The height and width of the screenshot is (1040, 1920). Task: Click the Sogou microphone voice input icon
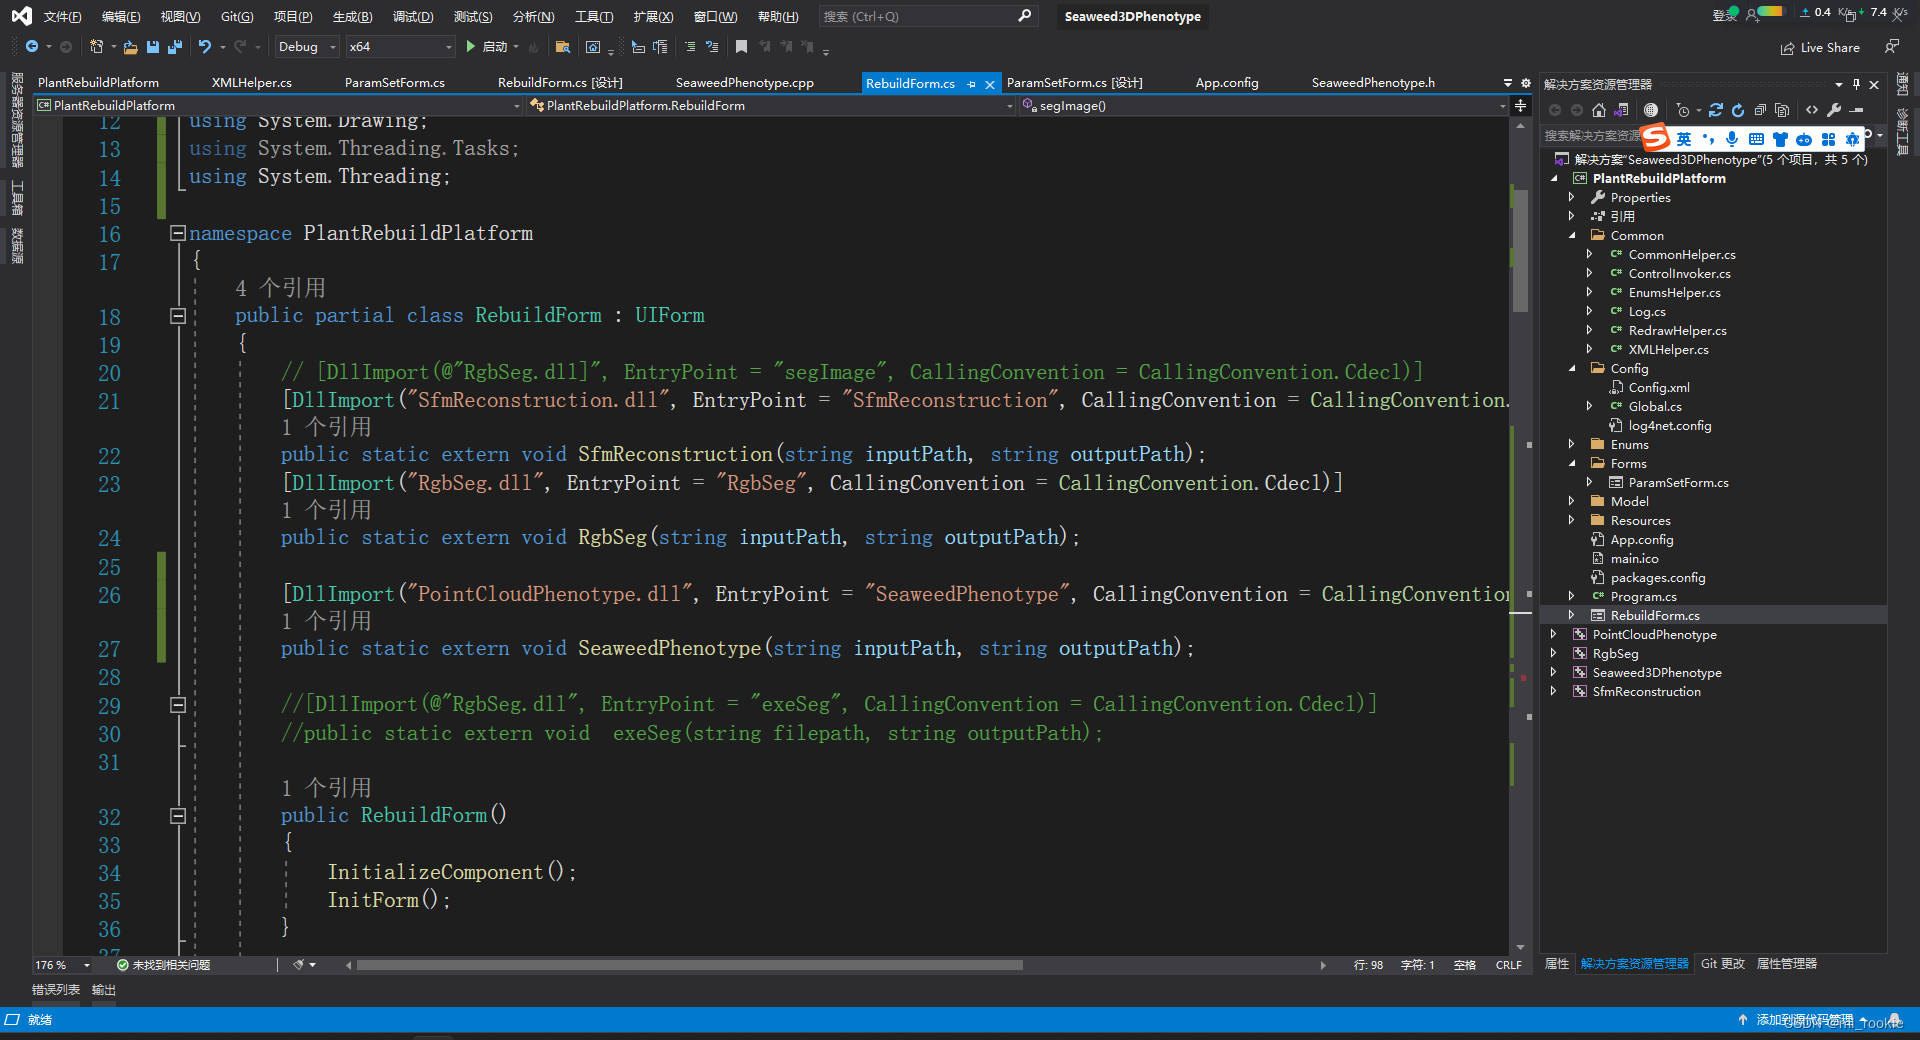coord(1732,139)
